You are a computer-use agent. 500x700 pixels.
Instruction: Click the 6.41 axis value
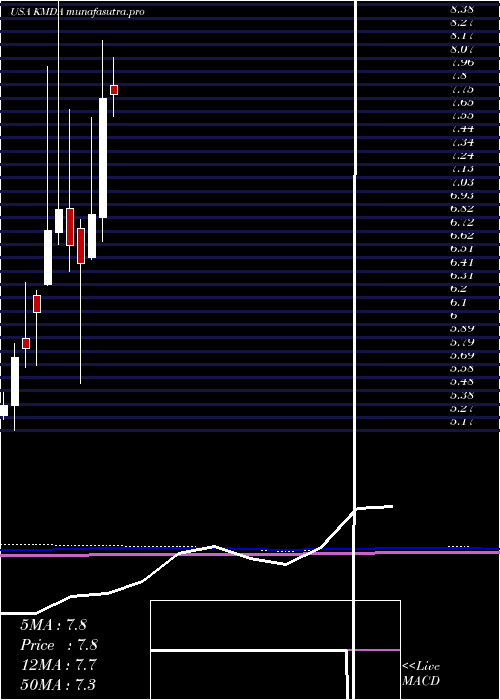(462, 262)
